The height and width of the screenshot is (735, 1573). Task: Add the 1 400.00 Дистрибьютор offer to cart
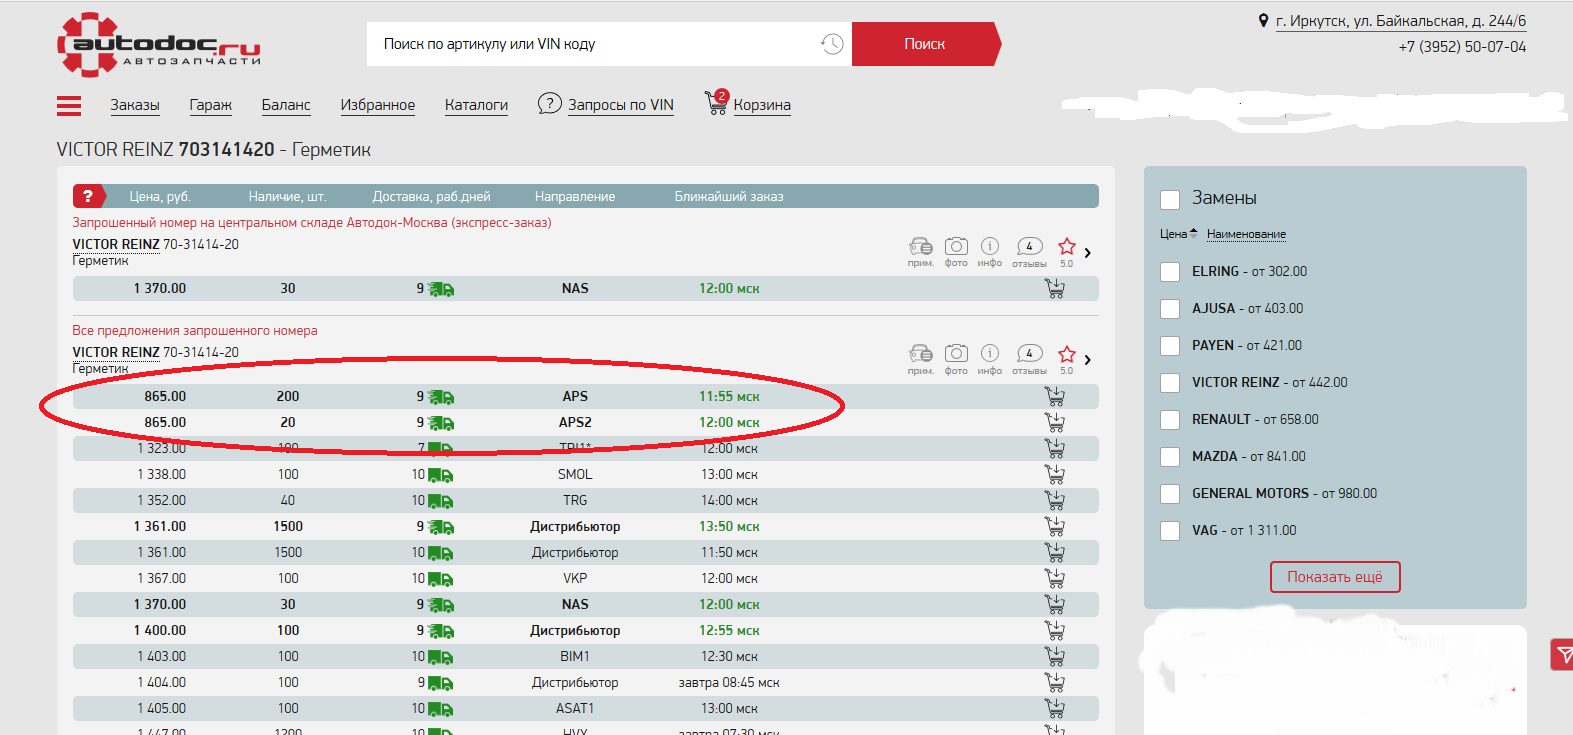tap(1054, 630)
